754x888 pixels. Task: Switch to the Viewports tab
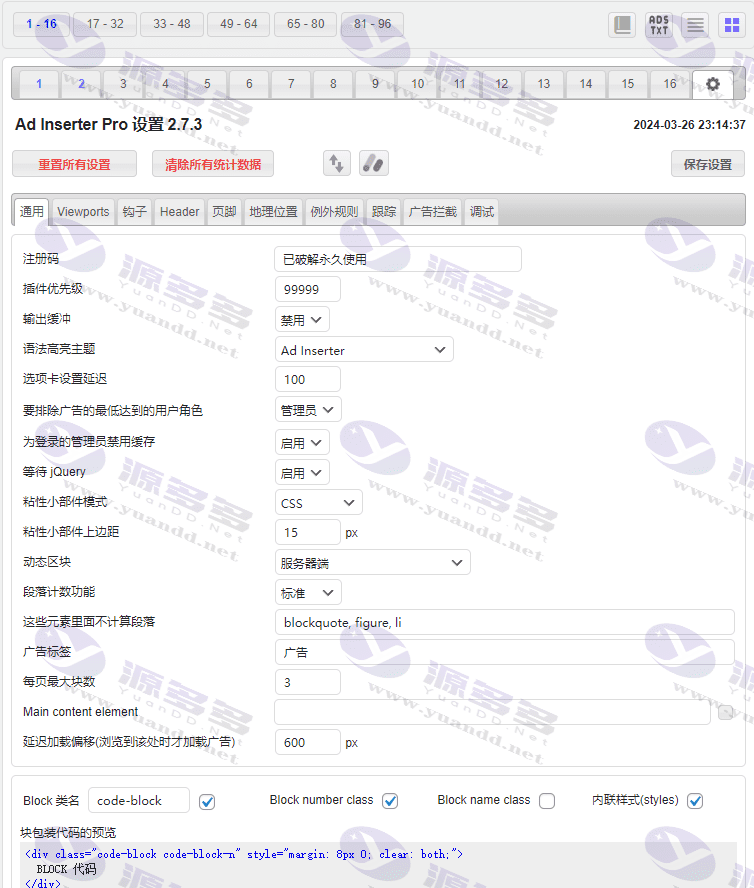click(83, 212)
